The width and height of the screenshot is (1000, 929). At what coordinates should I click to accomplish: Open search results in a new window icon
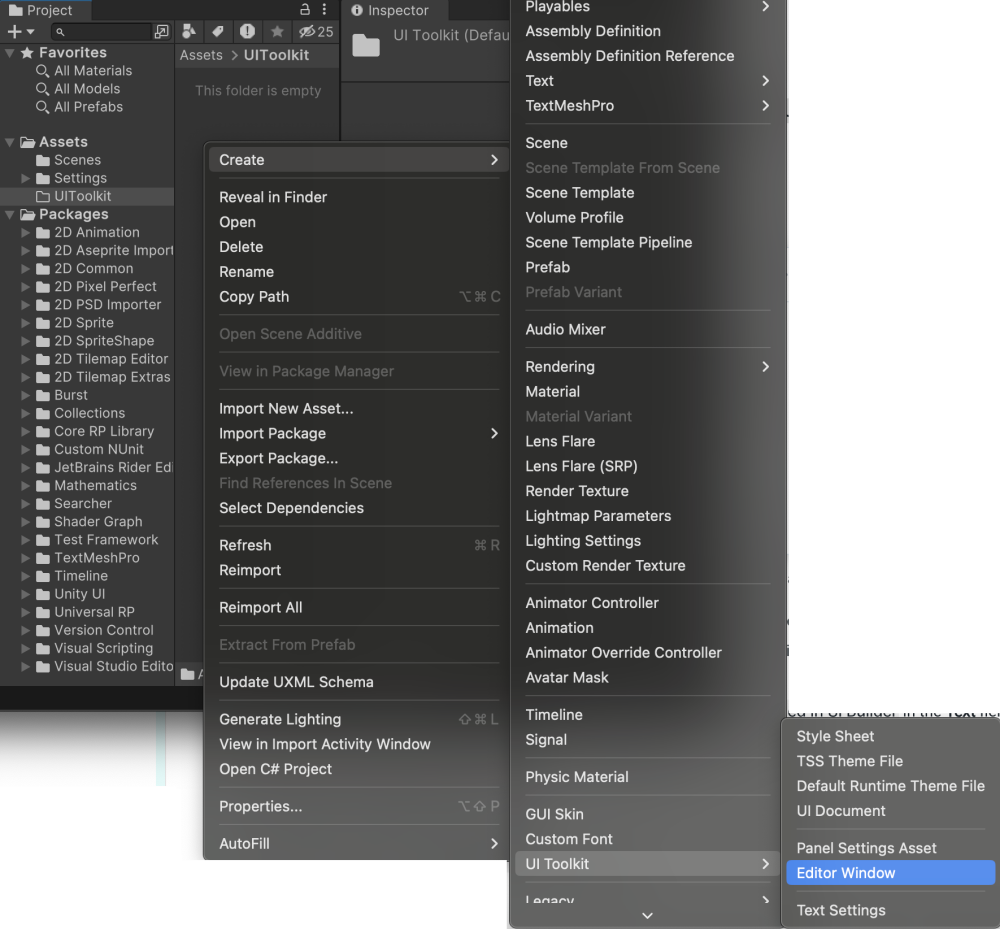[162, 31]
